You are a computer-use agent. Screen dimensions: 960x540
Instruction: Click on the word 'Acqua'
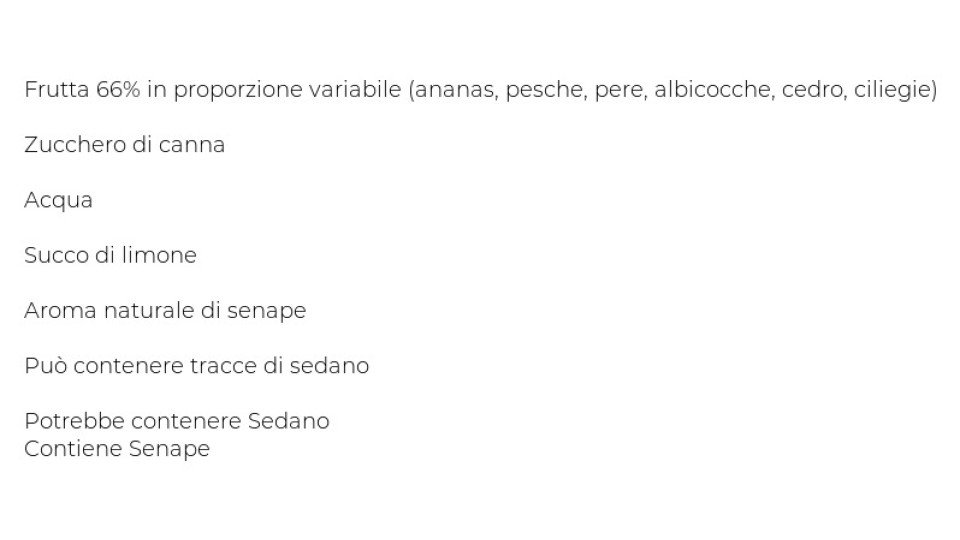pos(58,201)
